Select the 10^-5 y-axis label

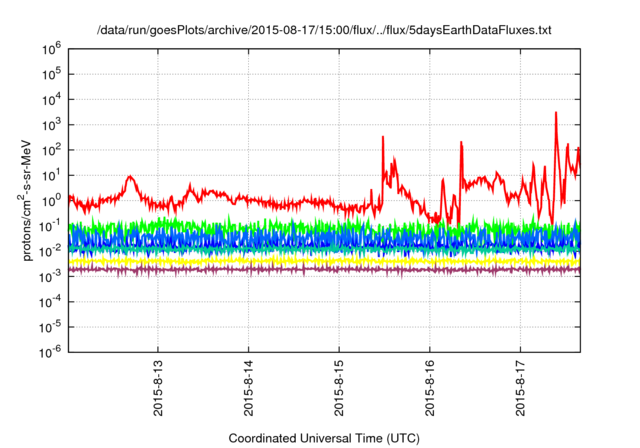pyautogui.click(x=50, y=328)
